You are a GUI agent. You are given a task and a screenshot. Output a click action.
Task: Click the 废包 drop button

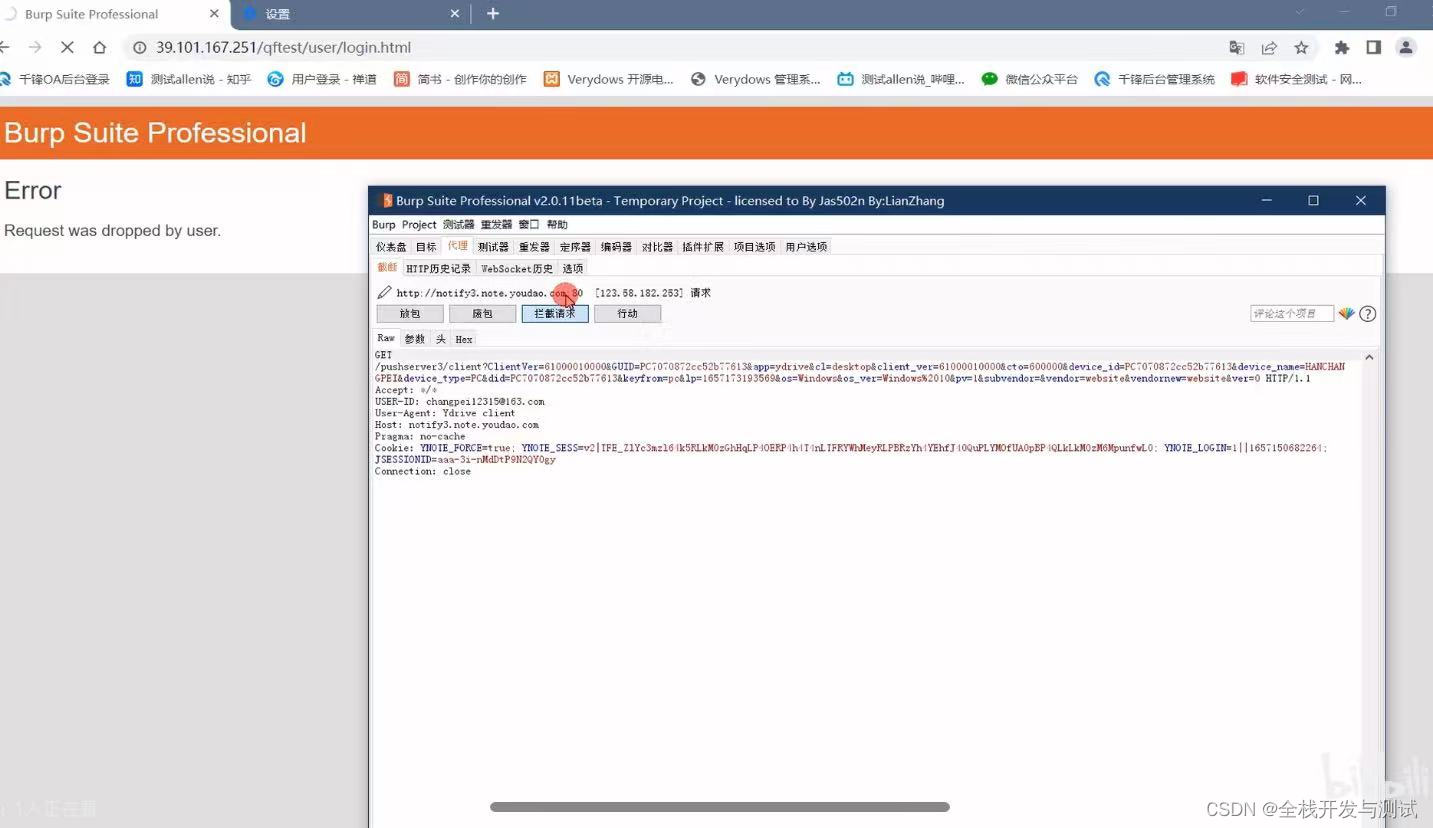tap(482, 314)
